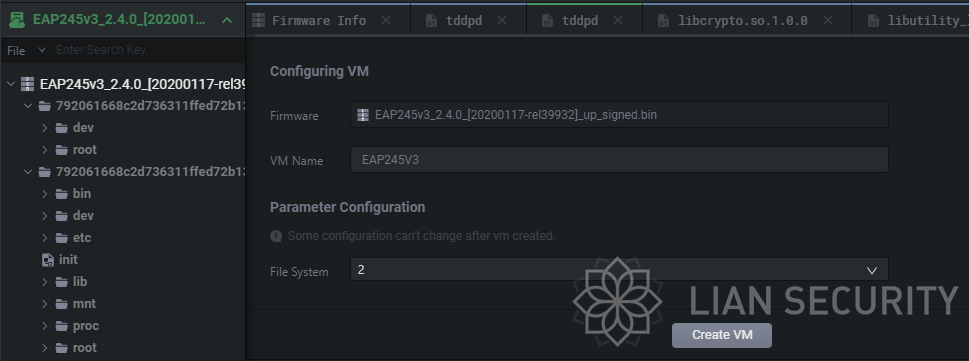The height and width of the screenshot is (361, 969).
Task: Expand the proc folder in the tree
Action: (44, 326)
